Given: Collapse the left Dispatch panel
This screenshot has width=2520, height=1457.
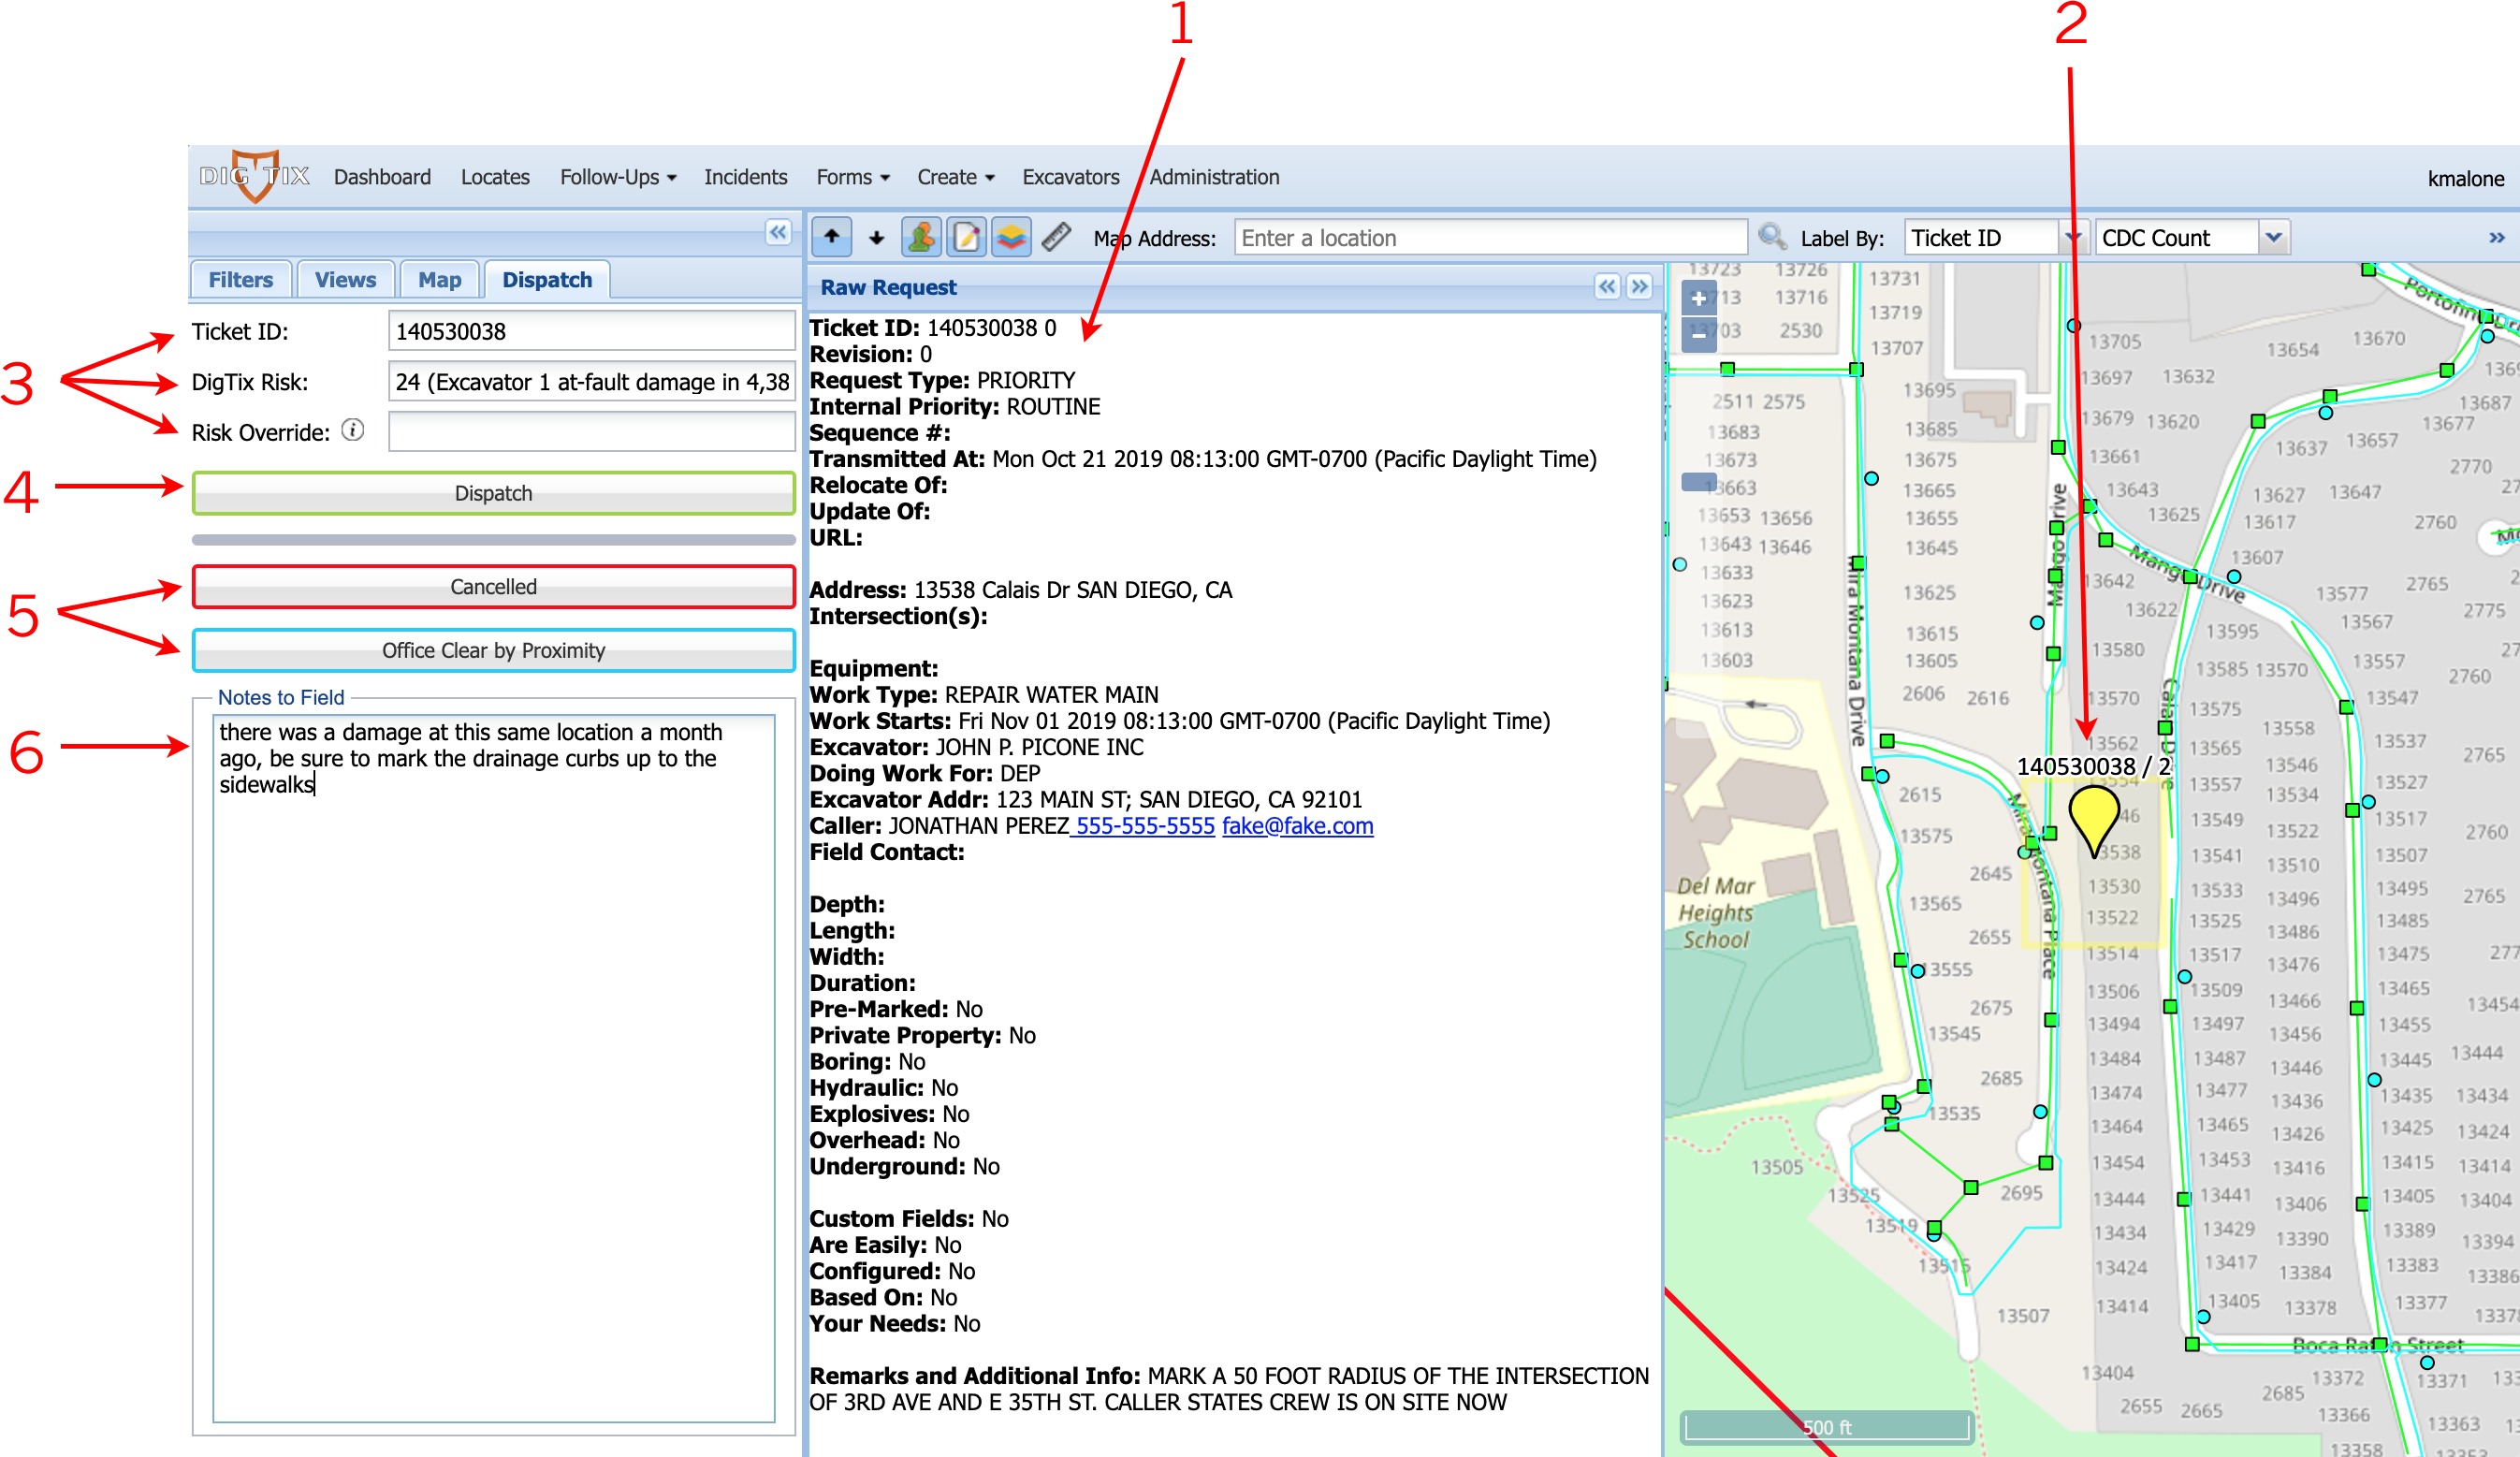Looking at the screenshot, I should click(778, 232).
